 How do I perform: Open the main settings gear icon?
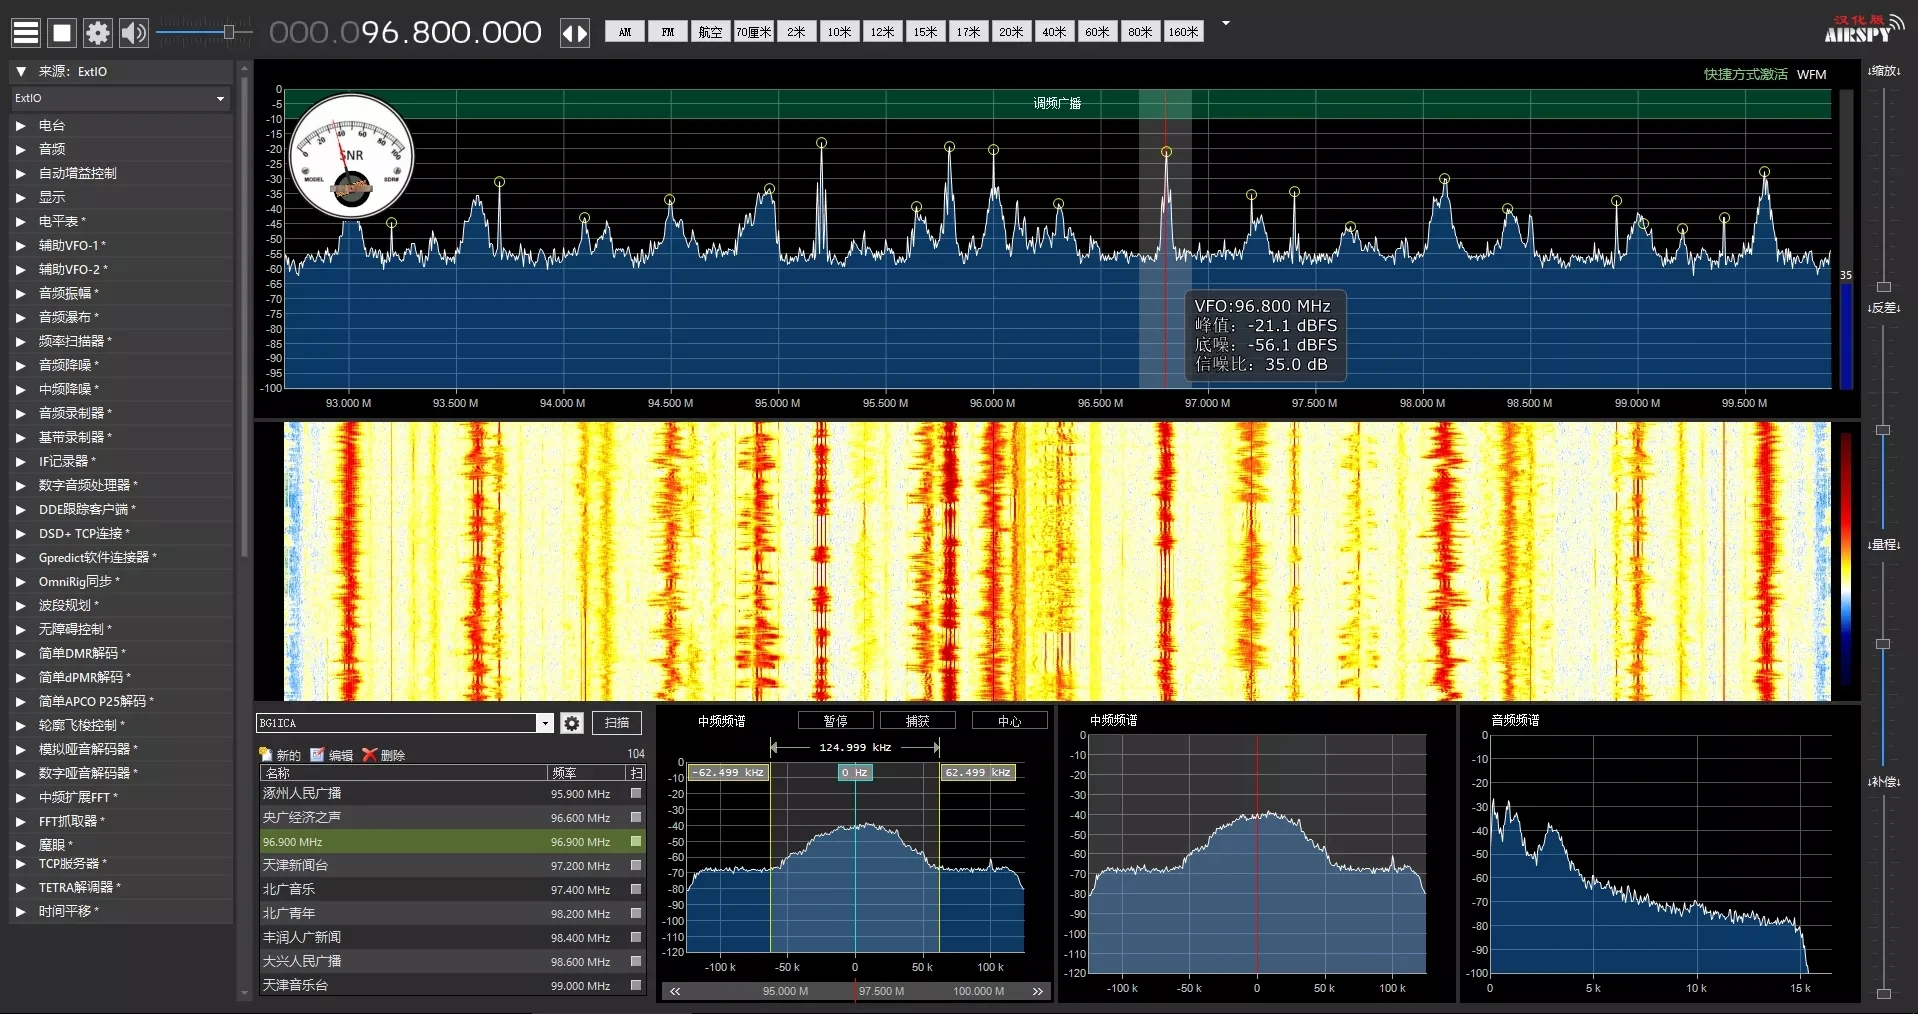click(97, 32)
